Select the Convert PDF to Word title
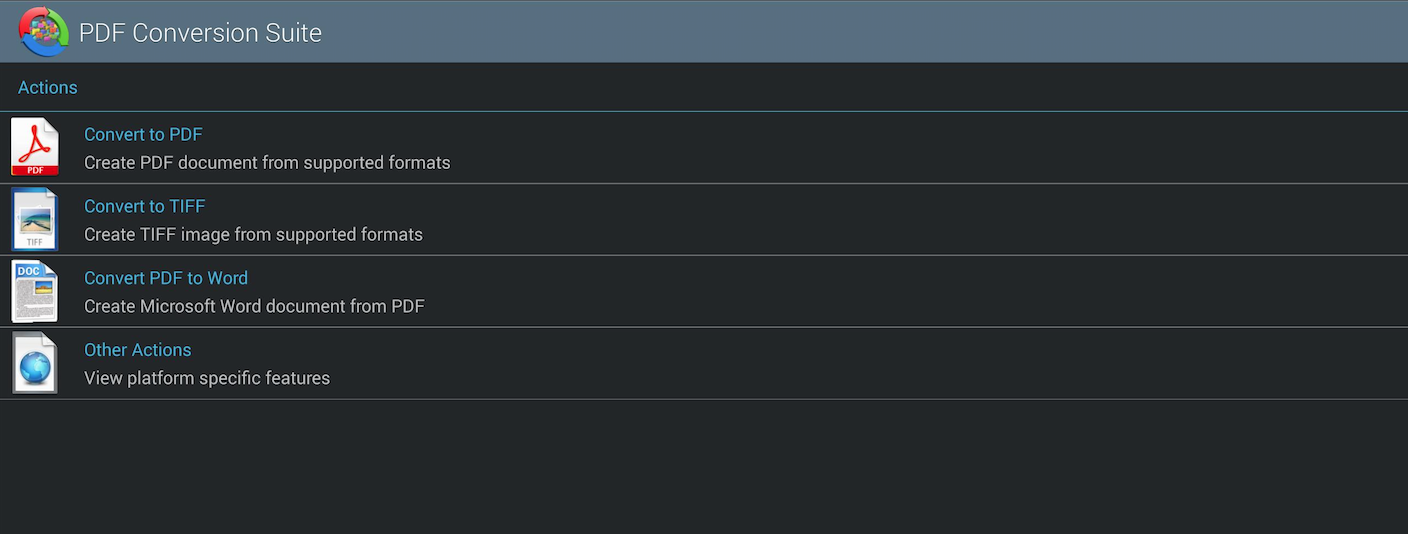This screenshot has height=534, width=1408. tap(166, 278)
